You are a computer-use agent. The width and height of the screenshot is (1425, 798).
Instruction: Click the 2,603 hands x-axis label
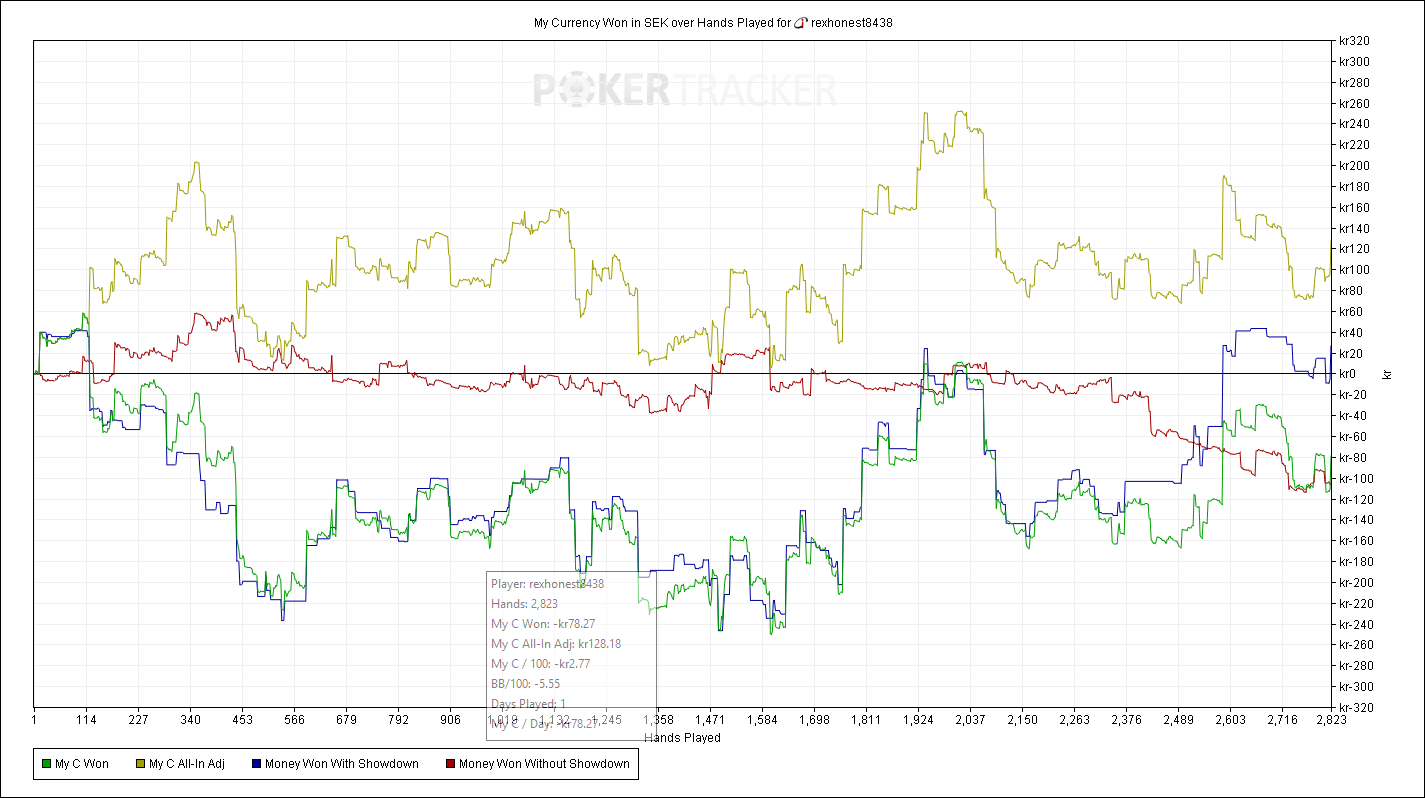pyautogui.click(x=1231, y=719)
